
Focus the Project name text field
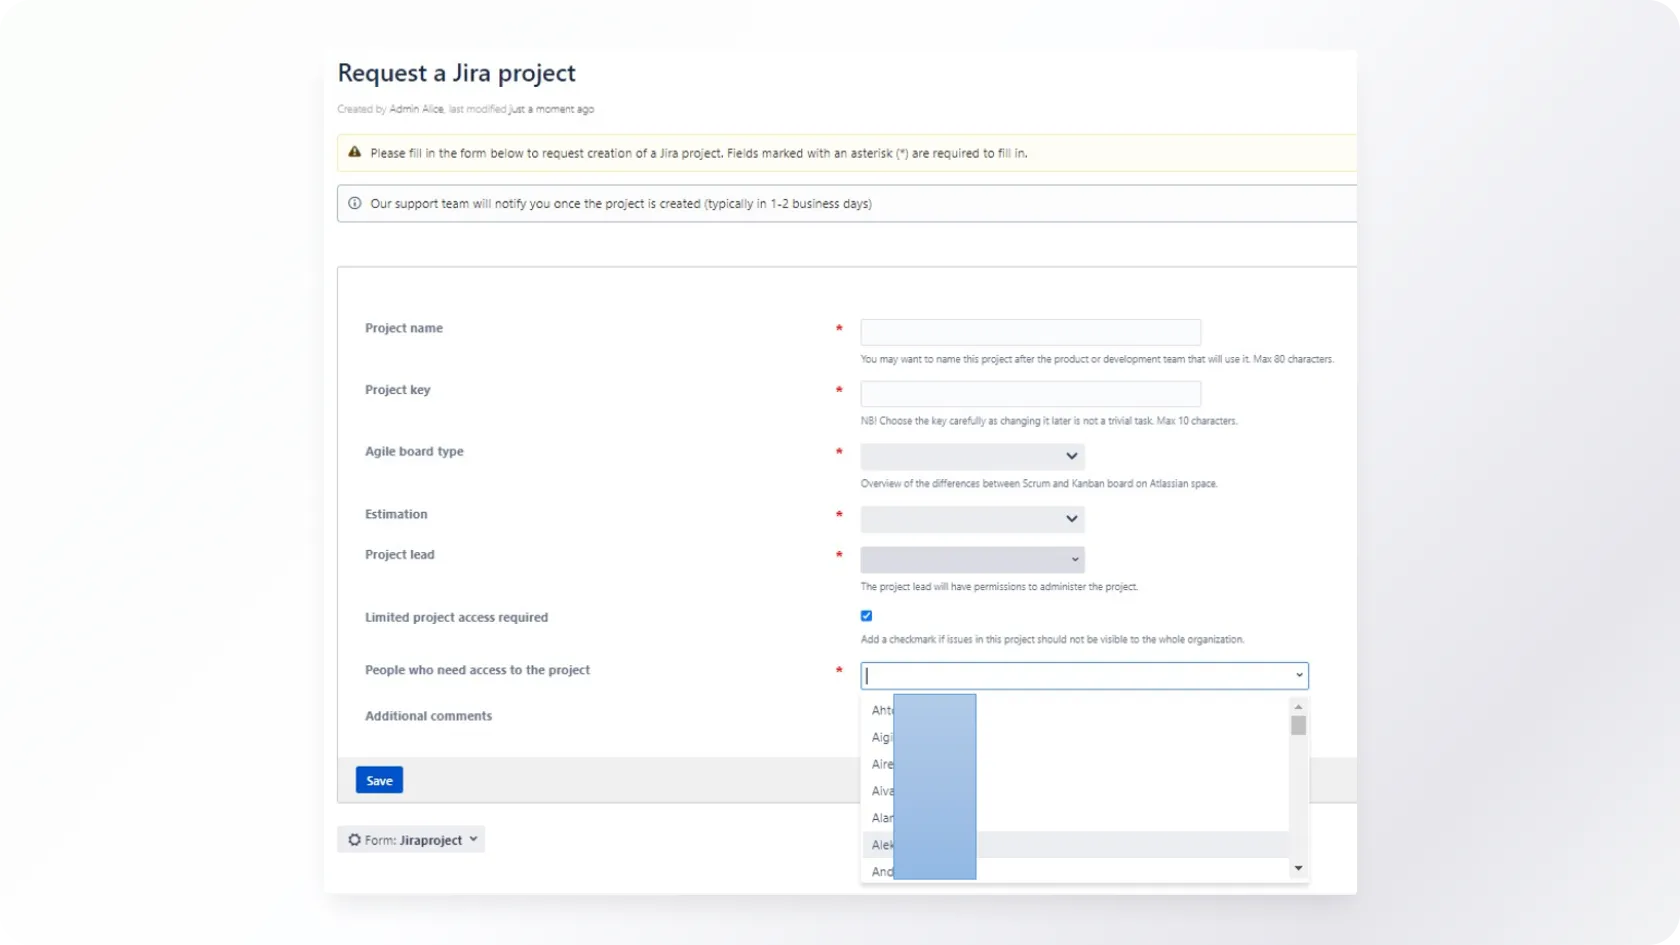pos(1030,332)
